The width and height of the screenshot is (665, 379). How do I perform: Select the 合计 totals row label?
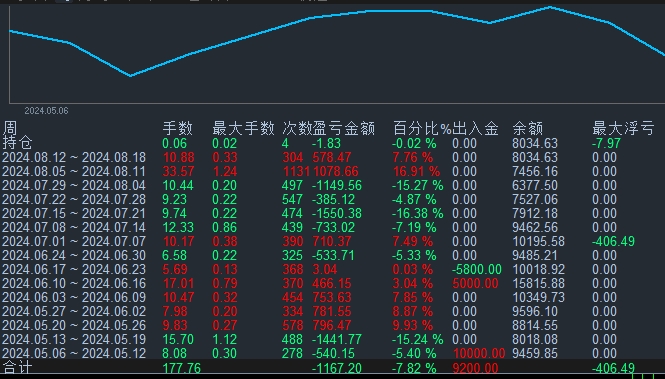tap(17, 368)
